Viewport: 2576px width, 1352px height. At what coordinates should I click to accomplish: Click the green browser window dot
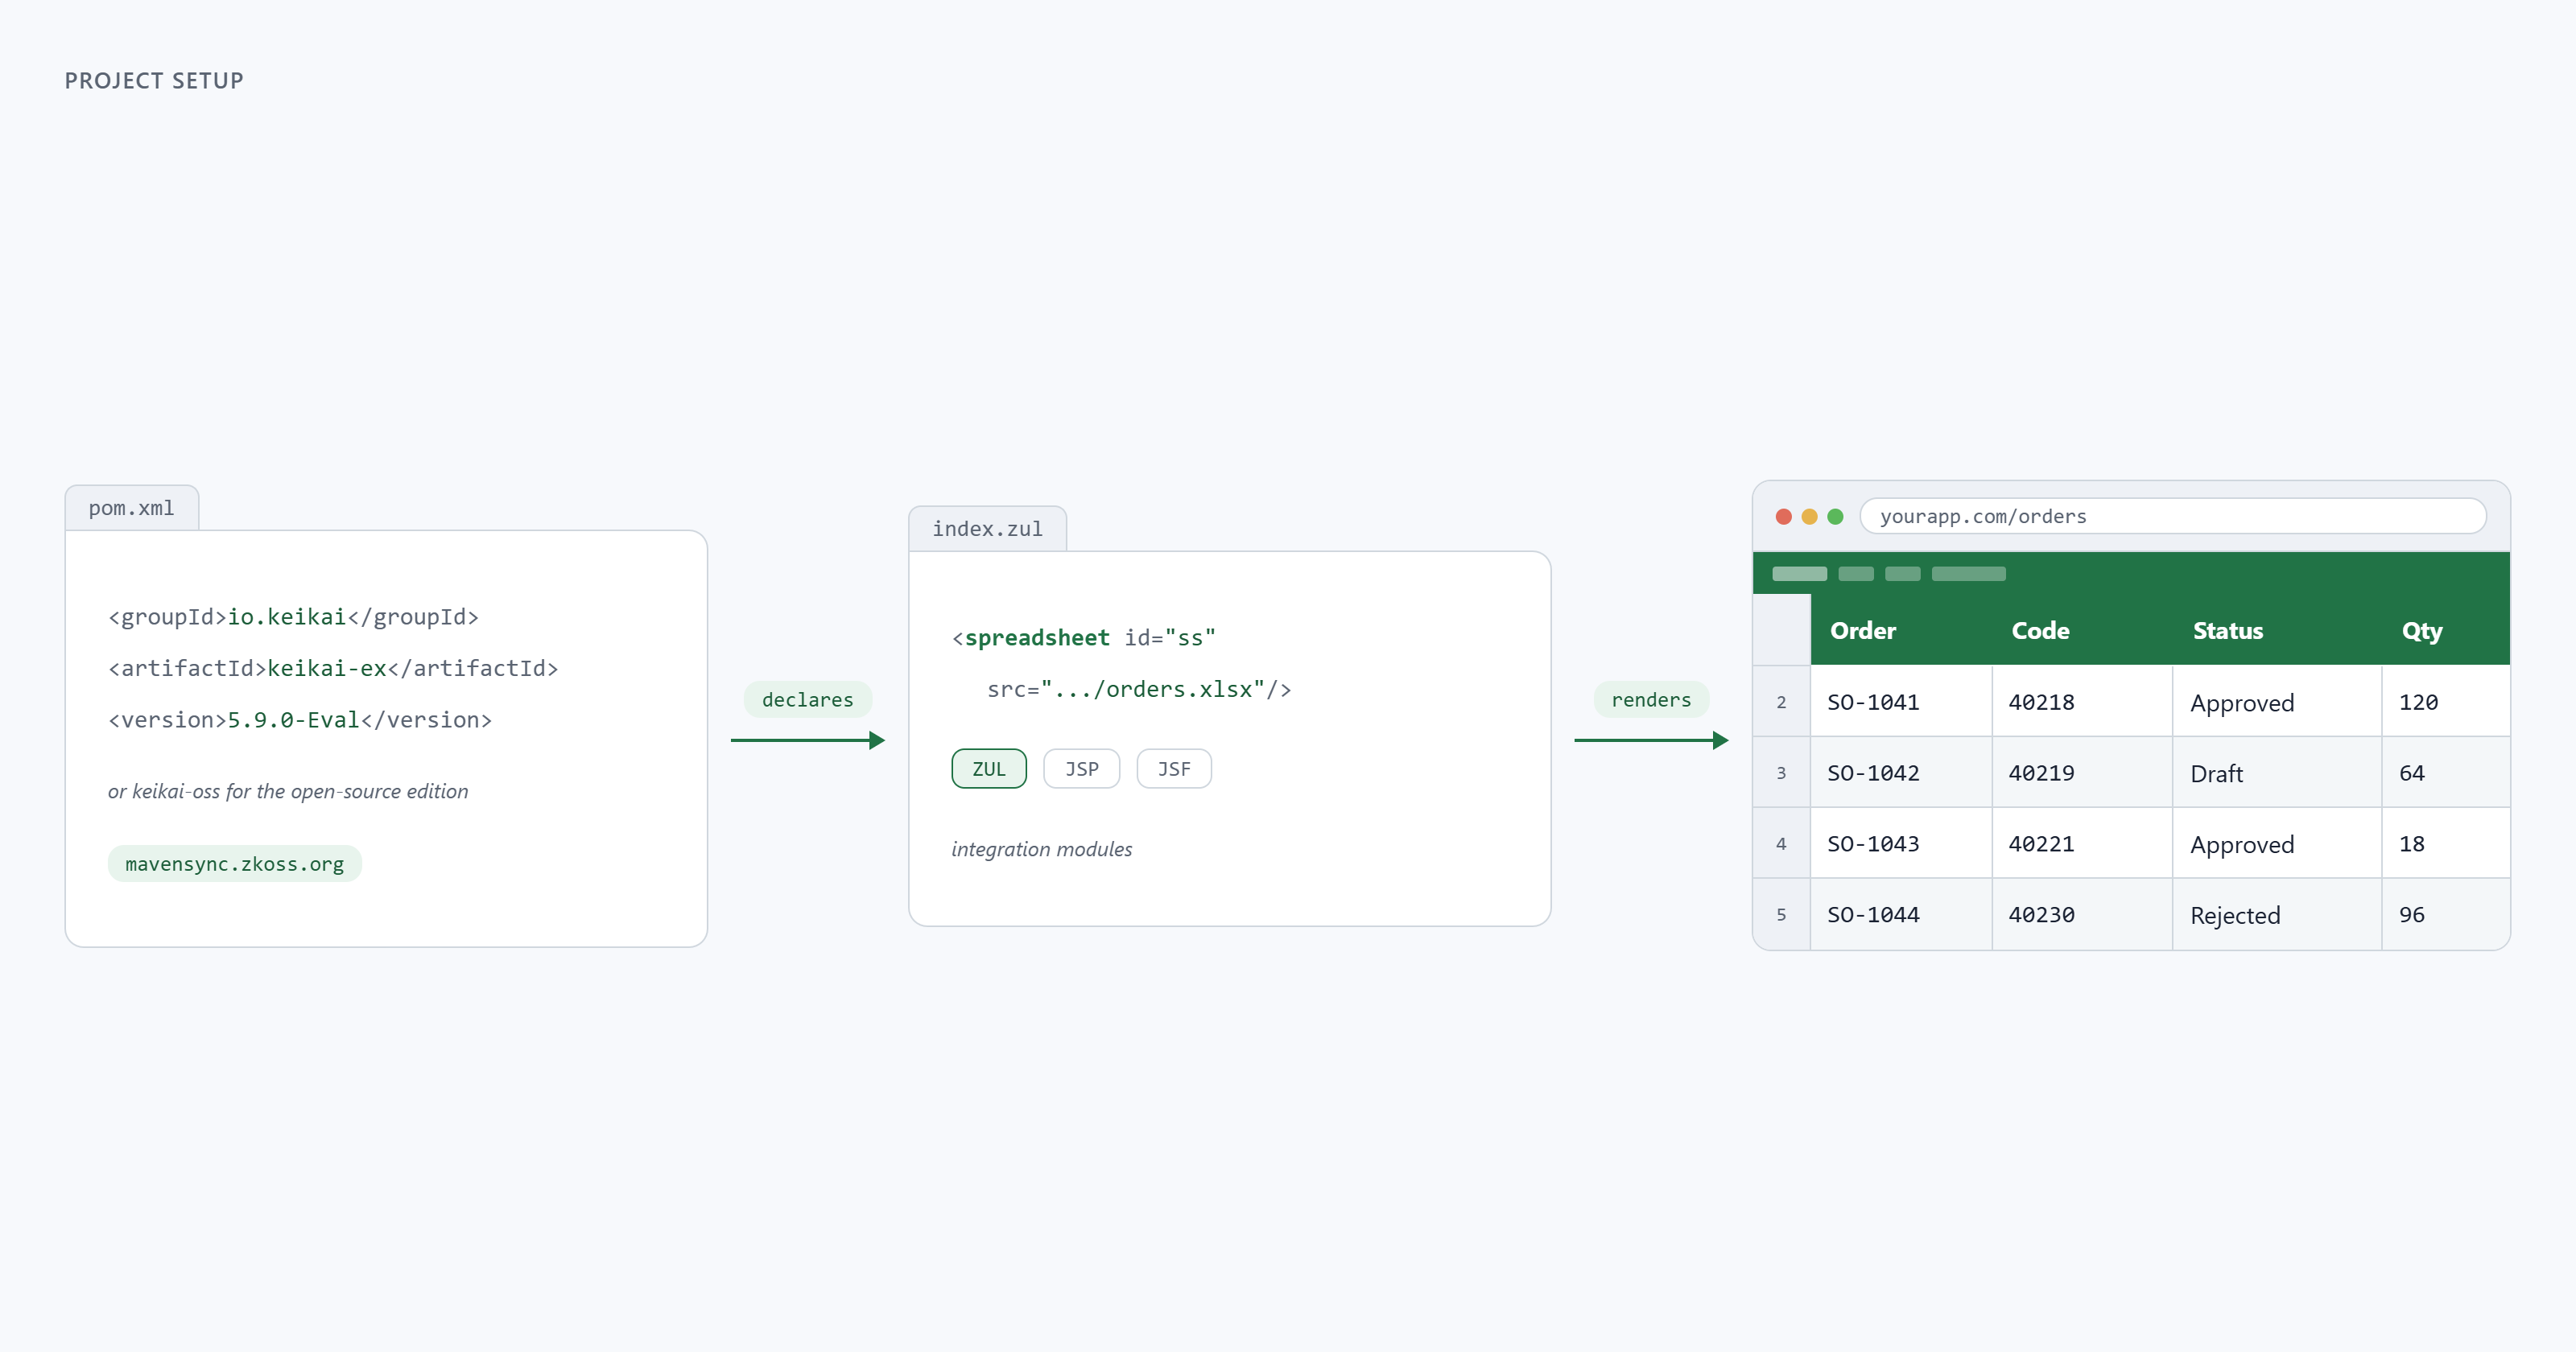tap(1835, 516)
